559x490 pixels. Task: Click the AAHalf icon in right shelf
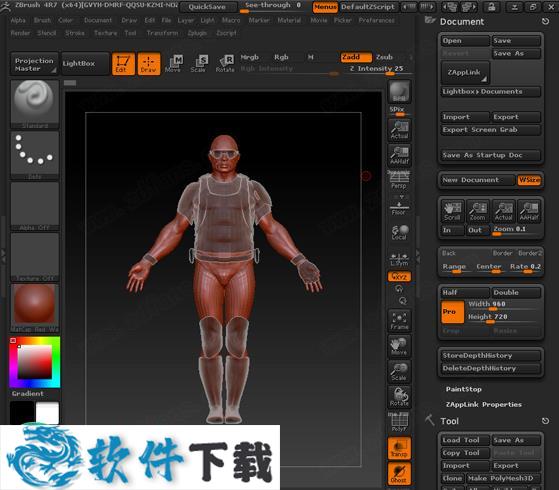[399, 156]
